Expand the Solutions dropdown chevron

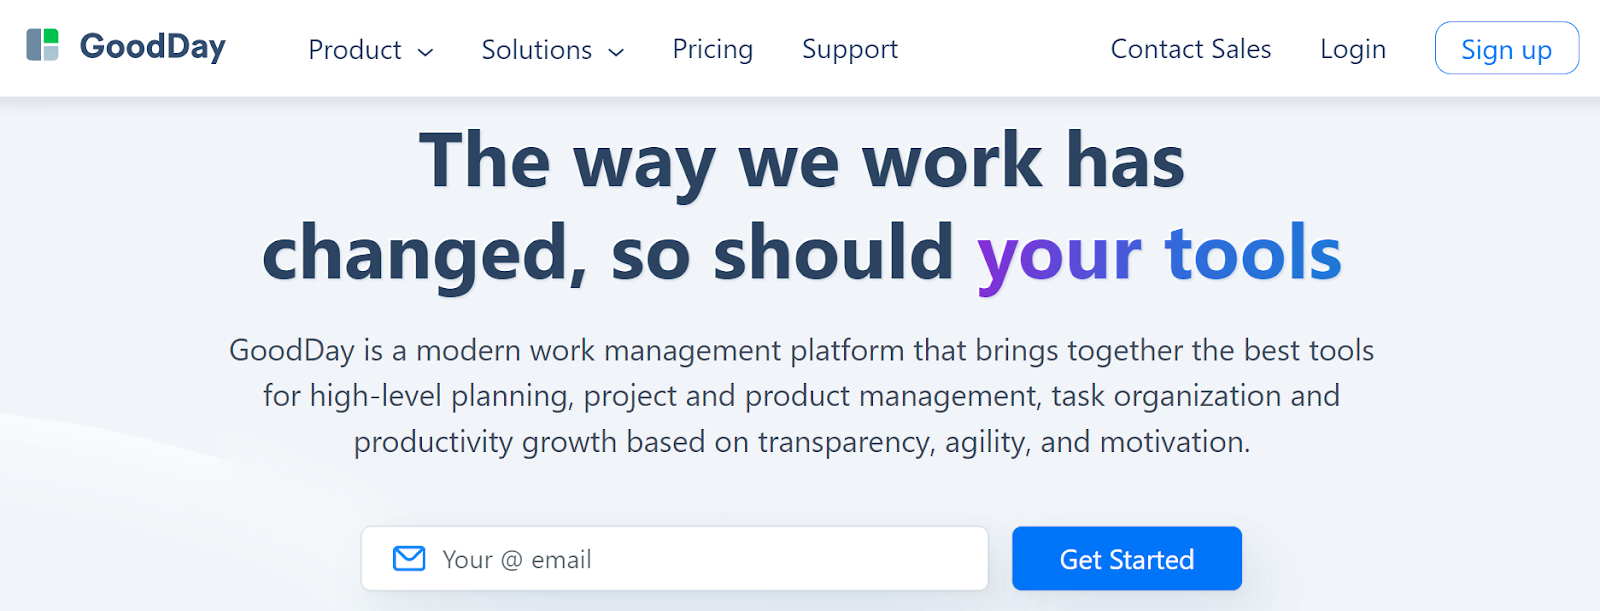(x=617, y=52)
